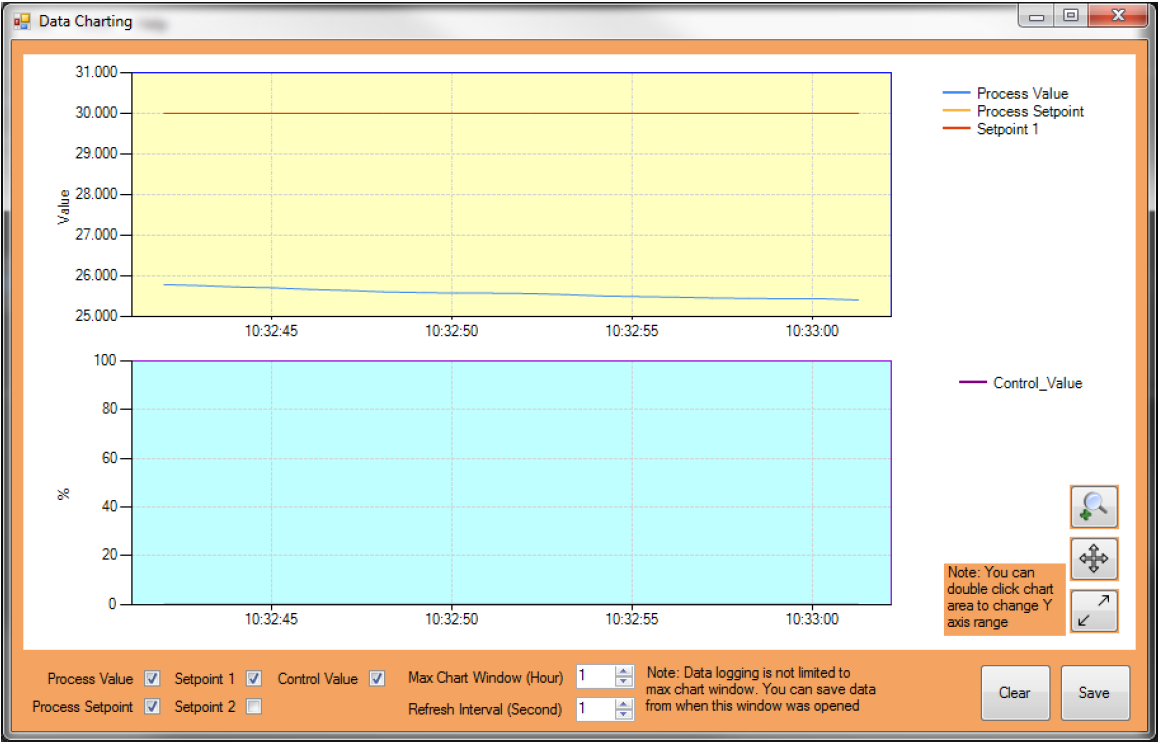Uncheck the Process Setpoint checkbox

pyautogui.click(x=152, y=707)
